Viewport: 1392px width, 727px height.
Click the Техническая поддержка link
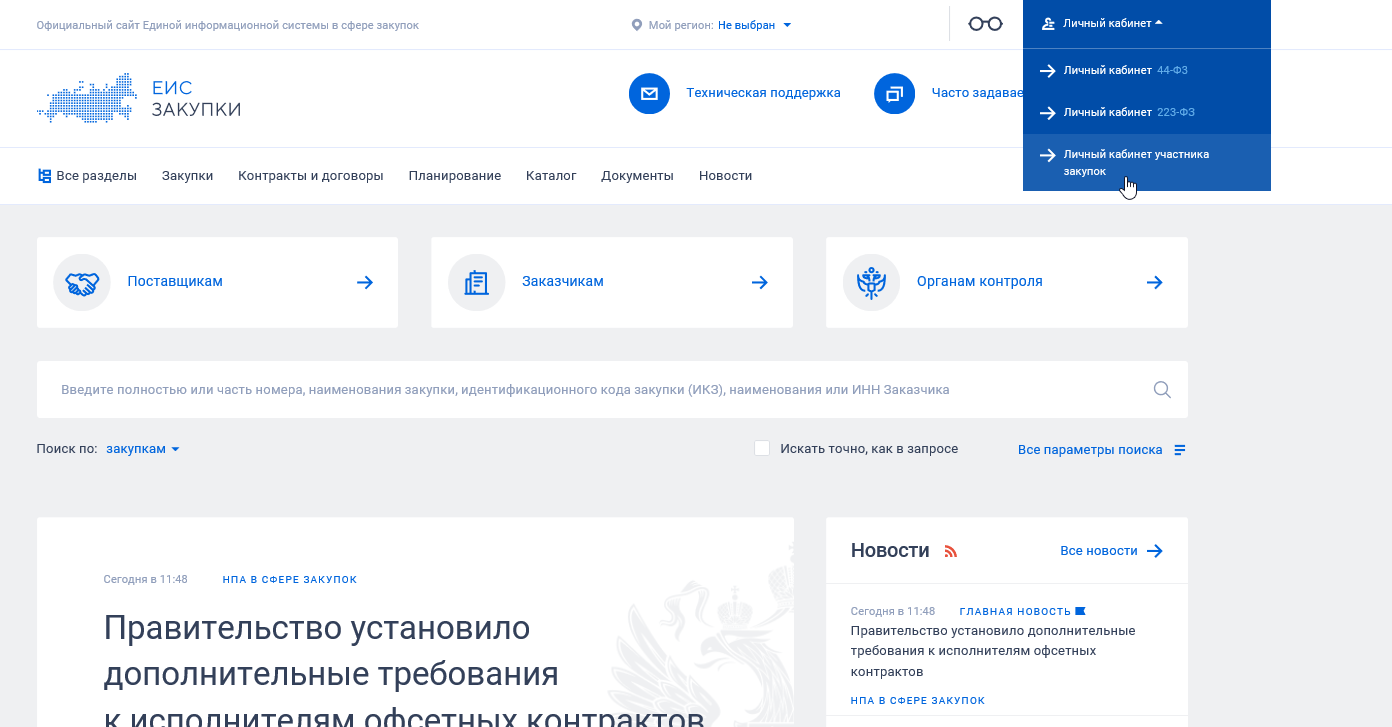(x=763, y=93)
